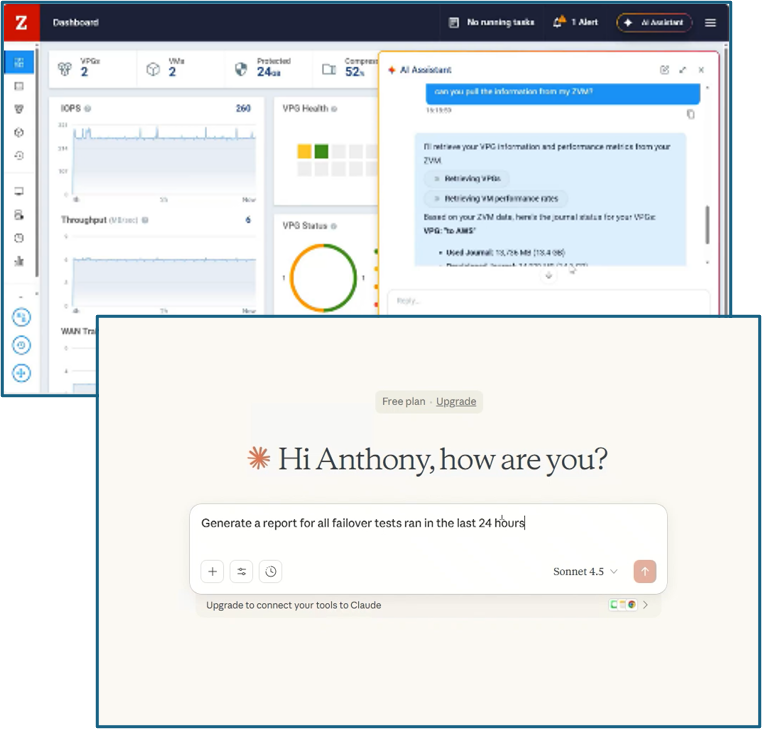Click the VPG Status donut chart
The height and width of the screenshot is (729, 762).
point(323,278)
